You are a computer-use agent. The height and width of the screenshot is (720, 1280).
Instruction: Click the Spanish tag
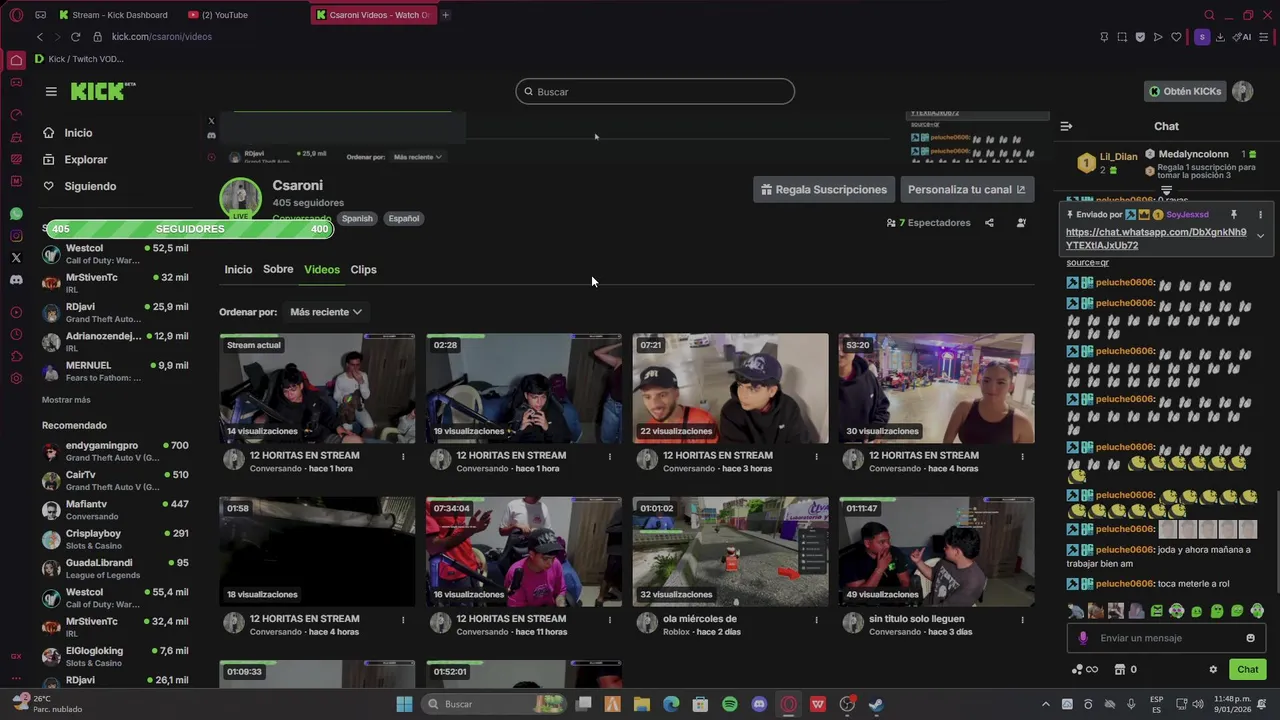(357, 218)
